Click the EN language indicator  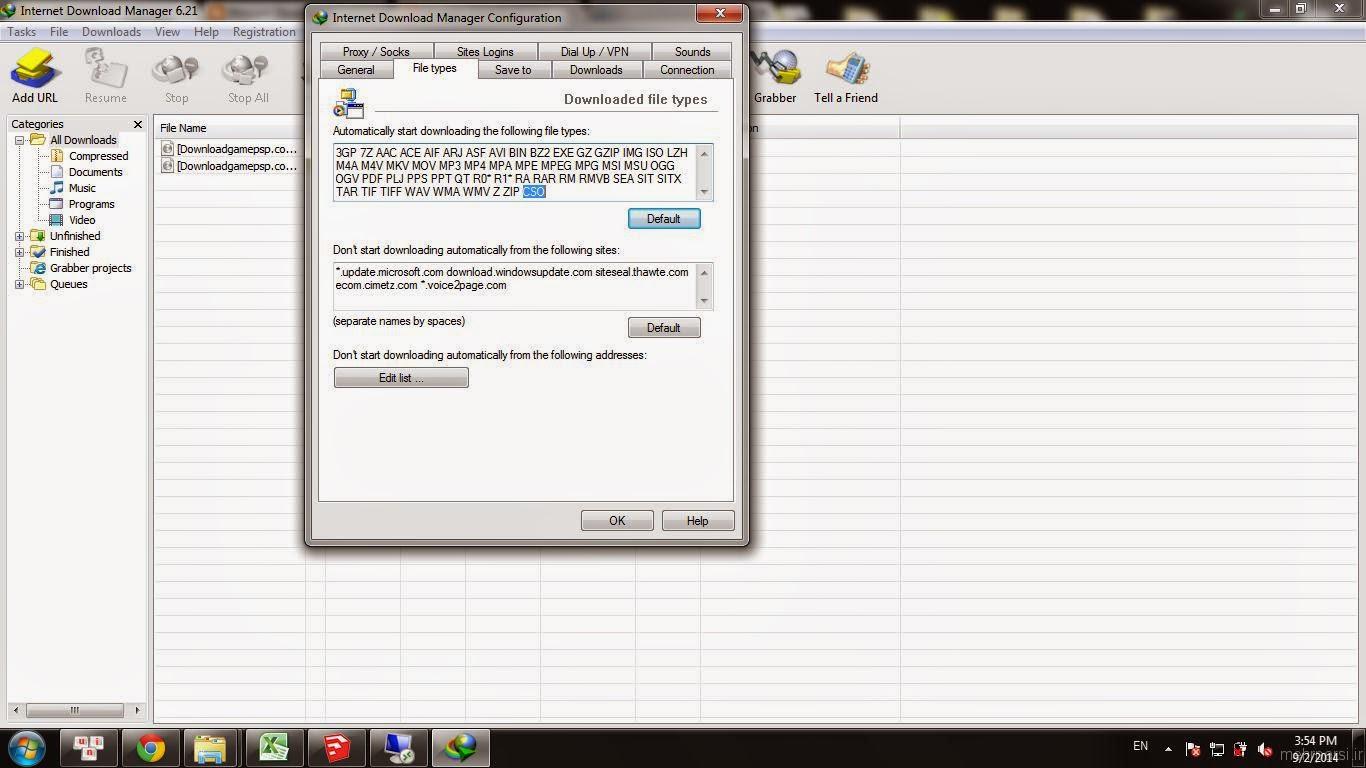1140,746
